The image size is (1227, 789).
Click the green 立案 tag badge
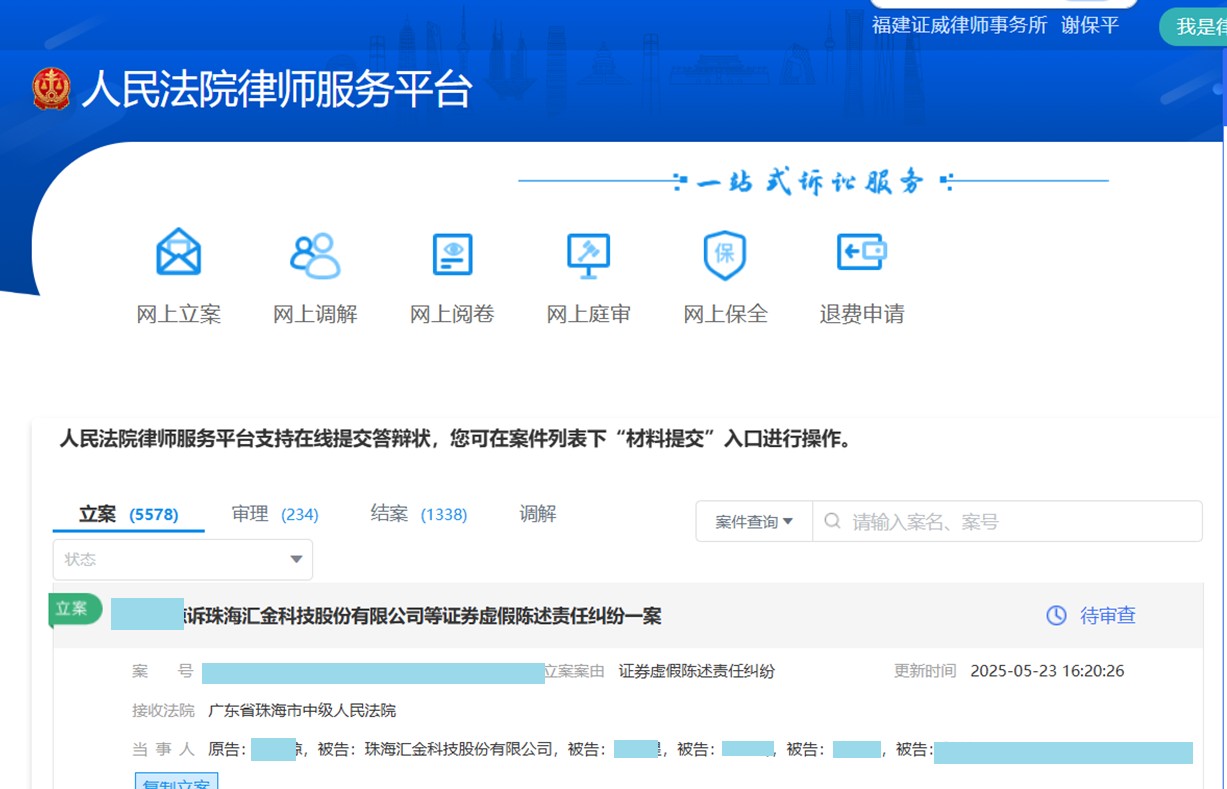coord(75,609)
